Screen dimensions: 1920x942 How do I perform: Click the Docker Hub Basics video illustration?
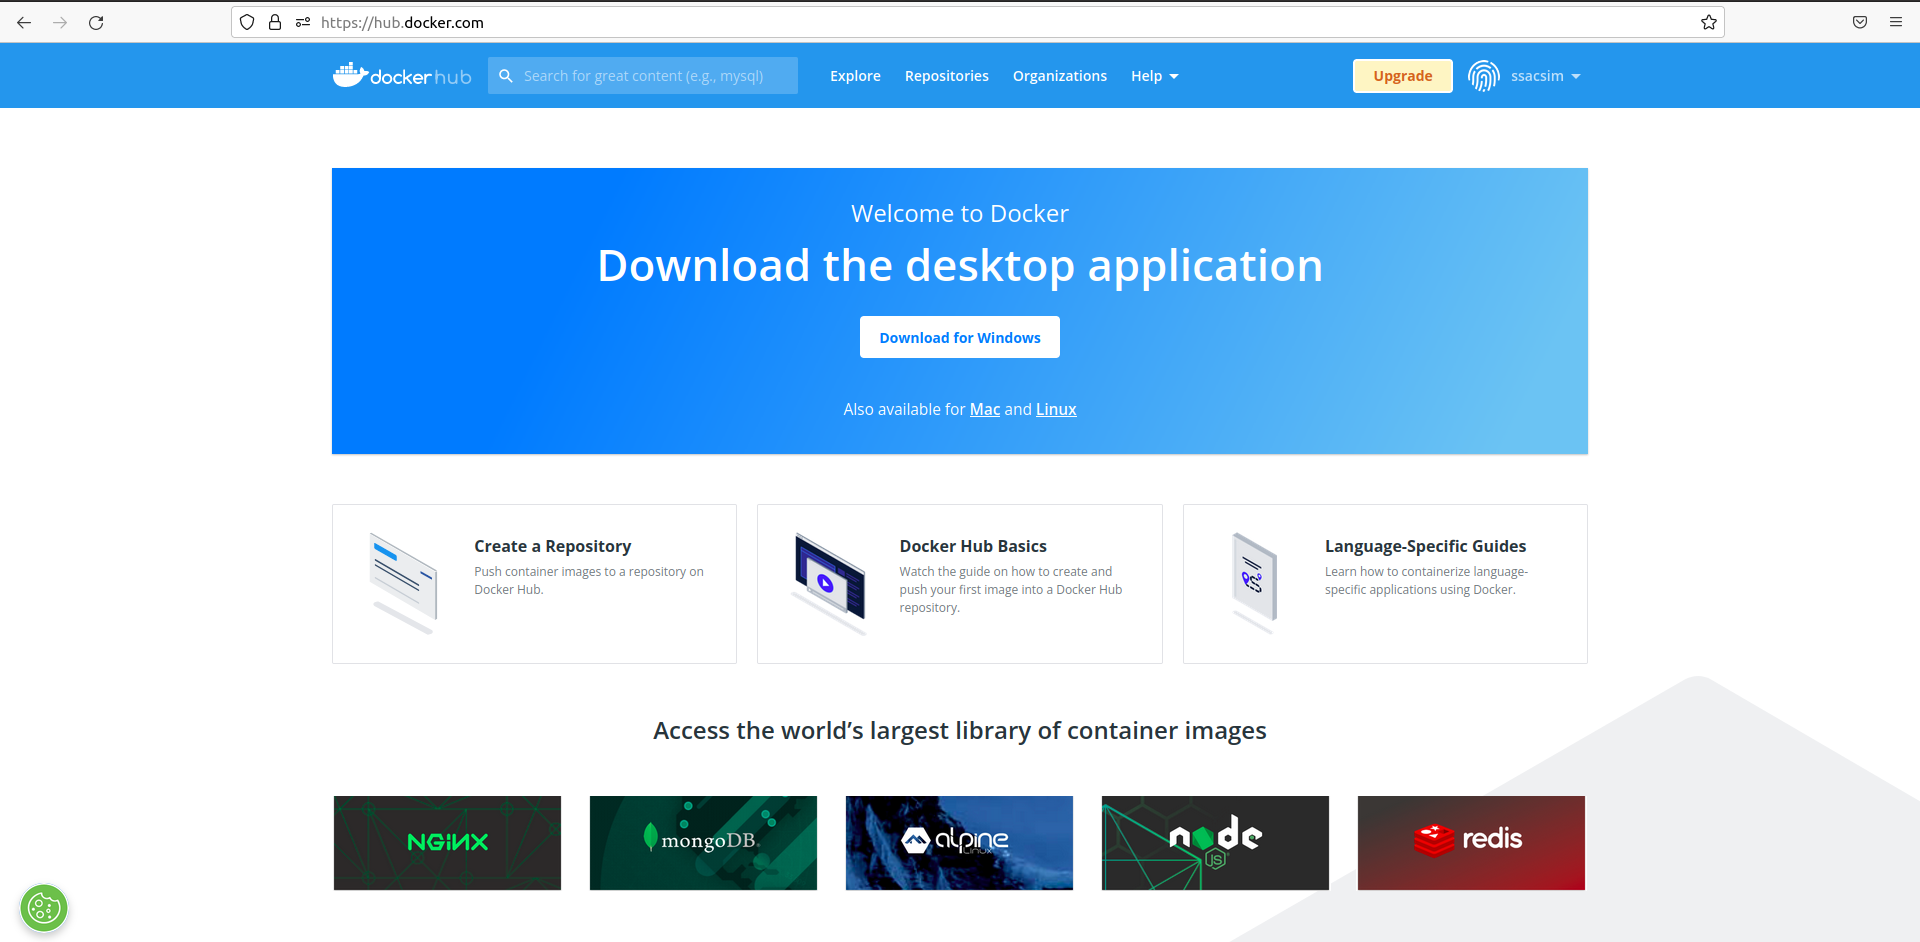click(829, 583)
